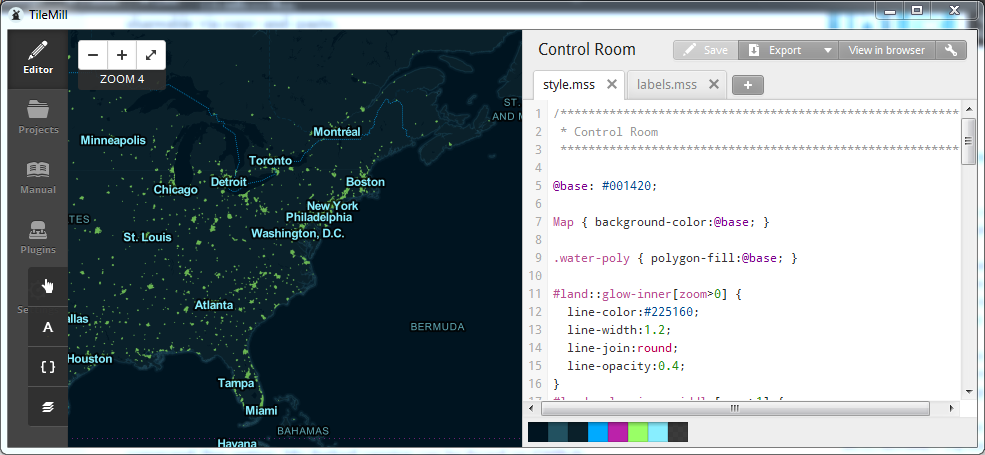Pick the dark teal color swatch

coord(558,432)
